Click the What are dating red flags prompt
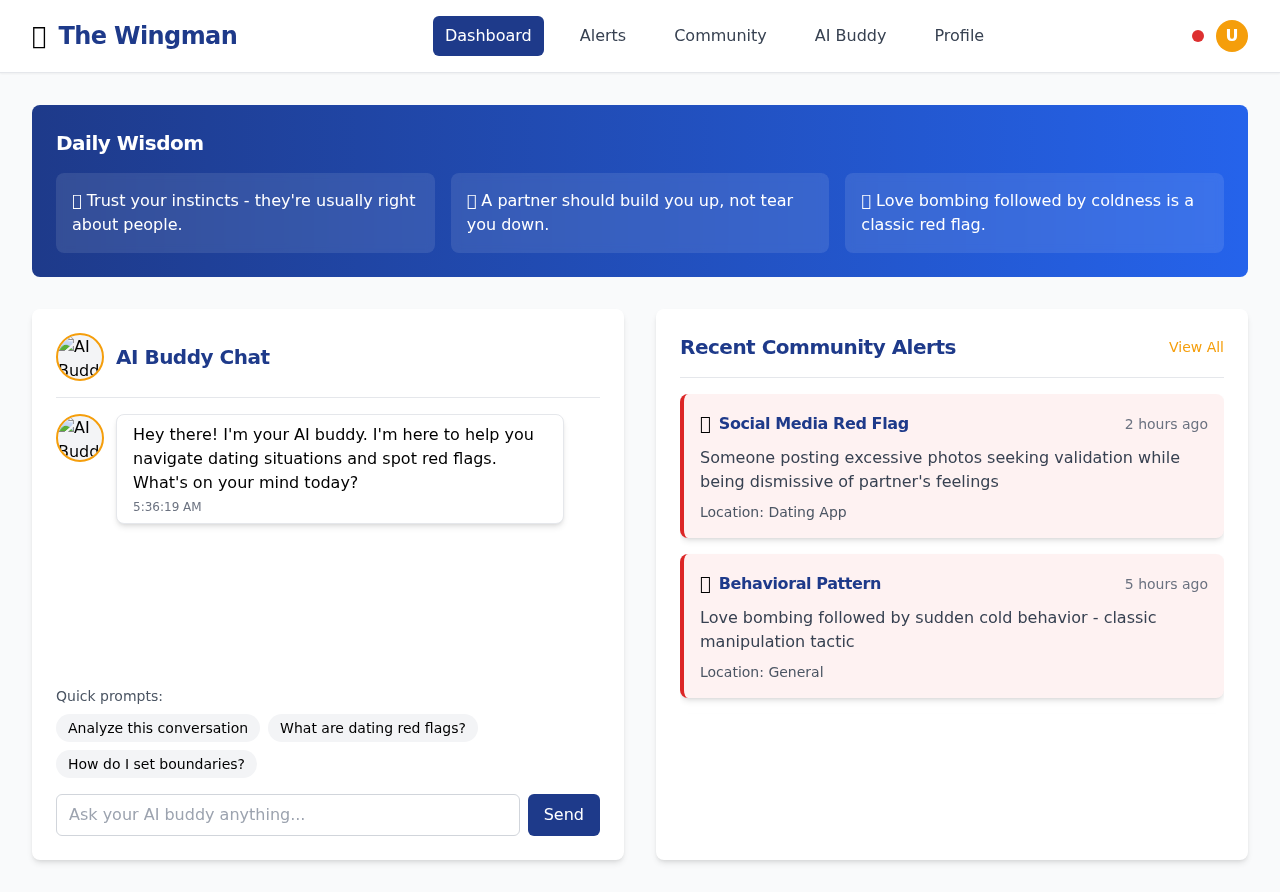Viewport: 1280px width, 892px height. click(x=372, y=728)
